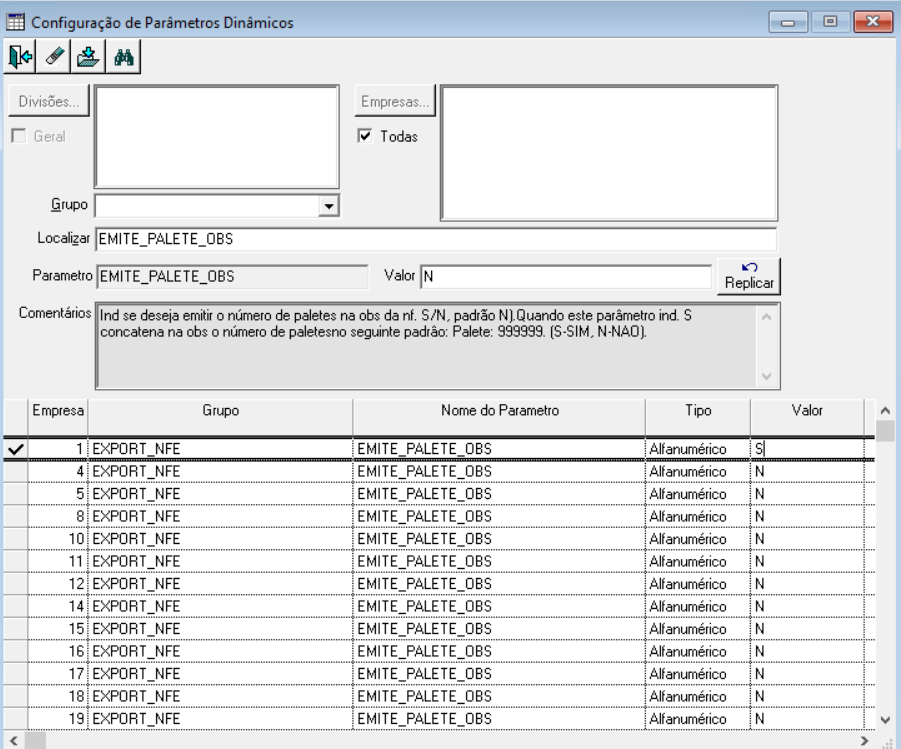The height and width of the screenshot is (749, 901).
Task: Click the Valor cell S for Empresa 1
Action: click(x=807, y=449)
